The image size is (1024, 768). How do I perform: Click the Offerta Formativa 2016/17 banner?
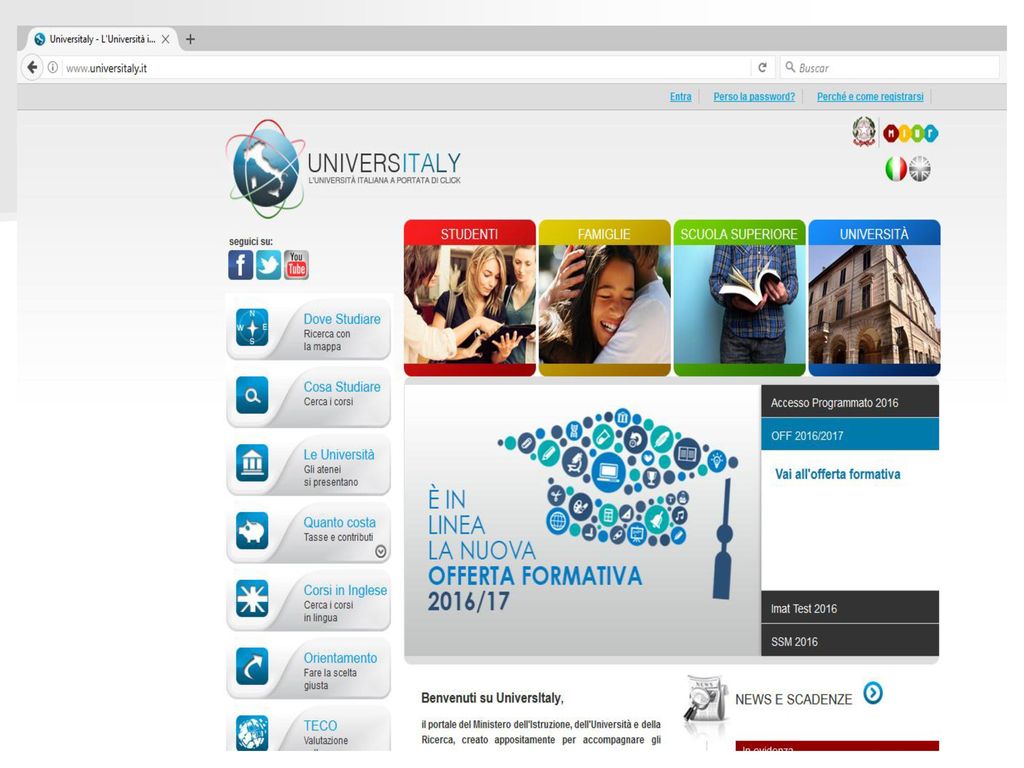[x=583, y=520]
